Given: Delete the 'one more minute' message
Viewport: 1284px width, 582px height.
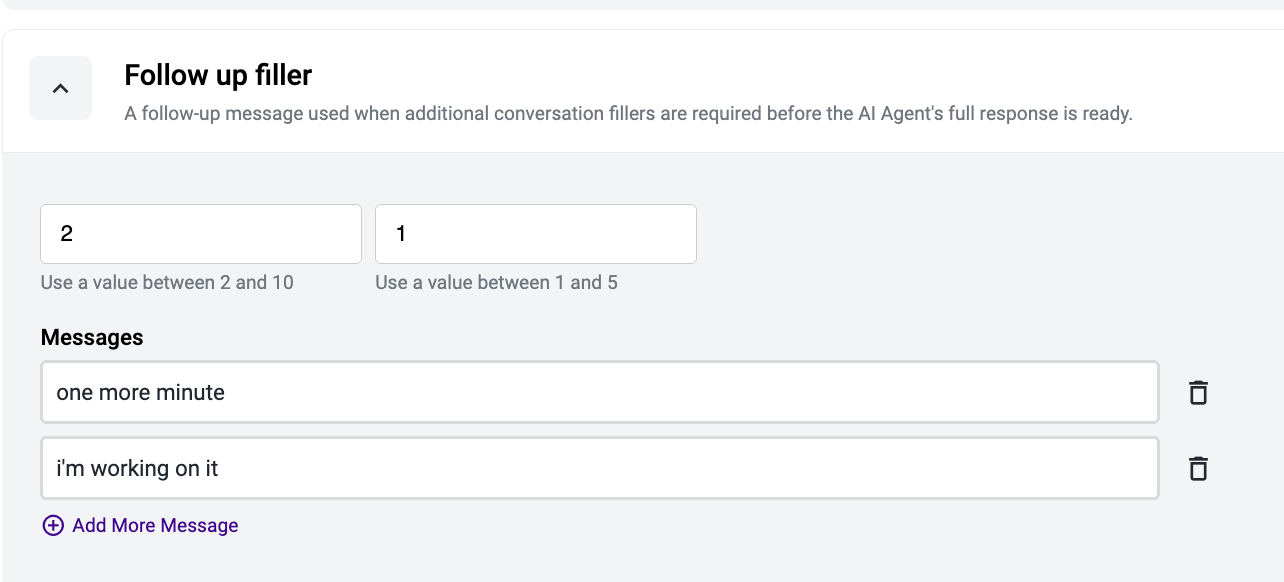Looking at the screenshot, I should [1198, 392].
